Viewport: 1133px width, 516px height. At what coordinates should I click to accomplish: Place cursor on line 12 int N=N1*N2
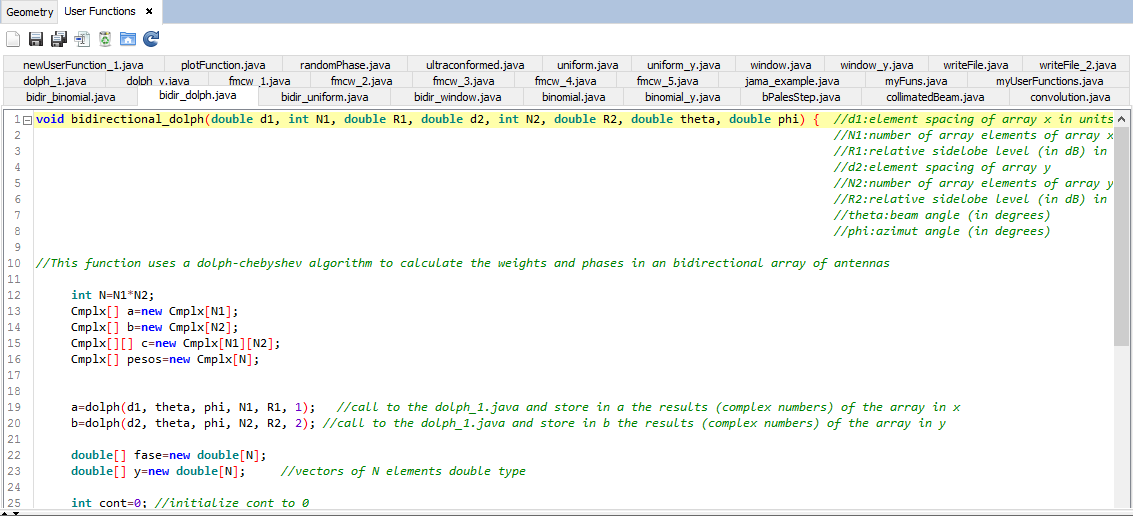pyautogui.click(x=113, y=295)
